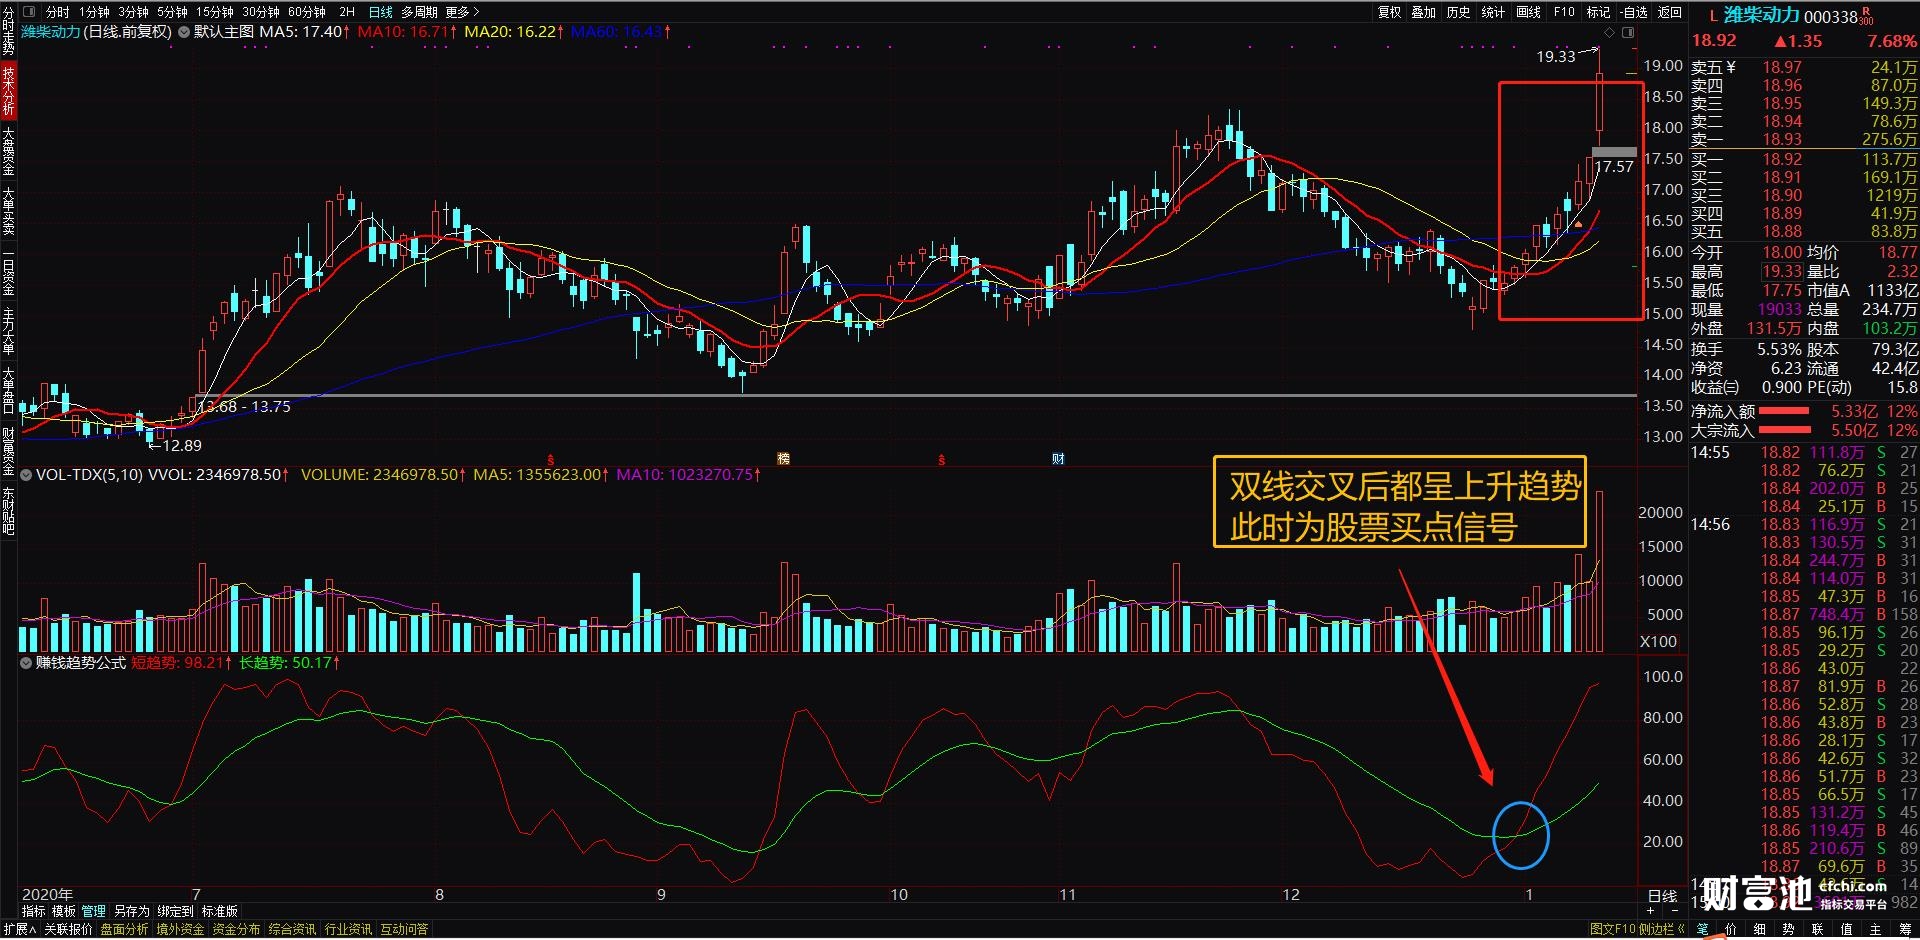Switch to the 5分钟 chart period
The width and height of the screenshot is (1920, 940).
[172, 12]
